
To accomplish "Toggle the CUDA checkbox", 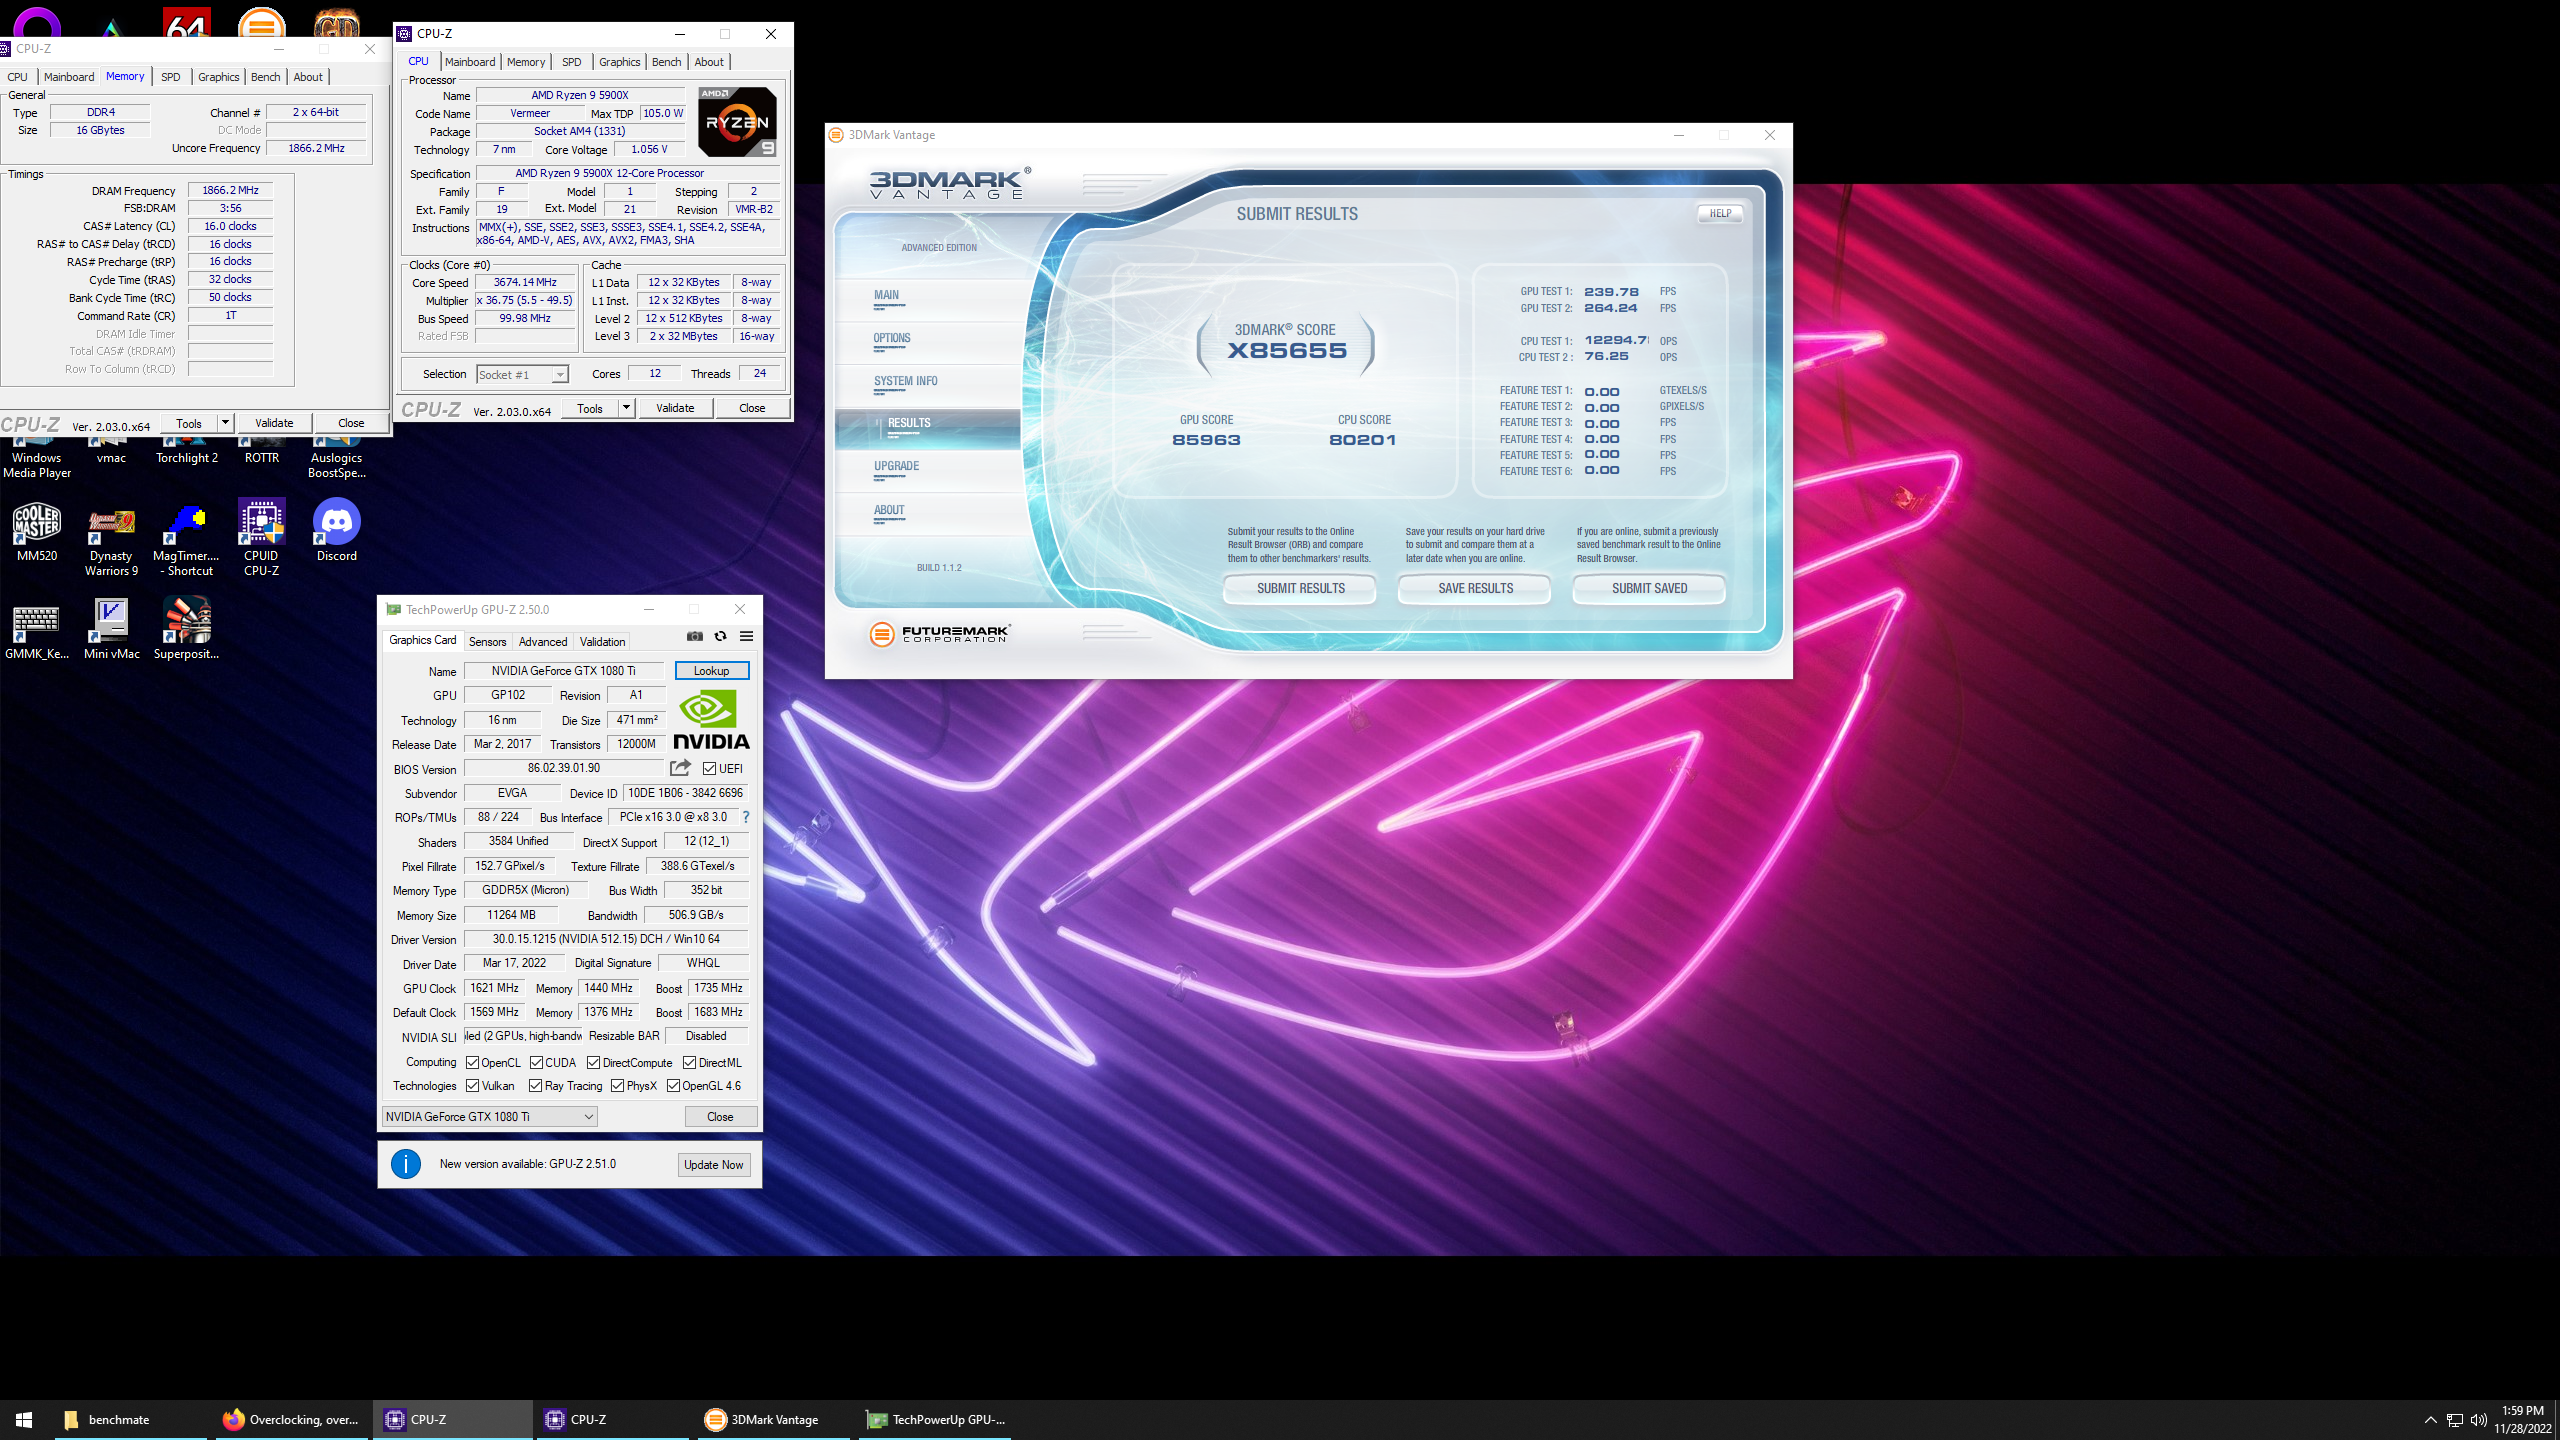I will [536, 1062].
